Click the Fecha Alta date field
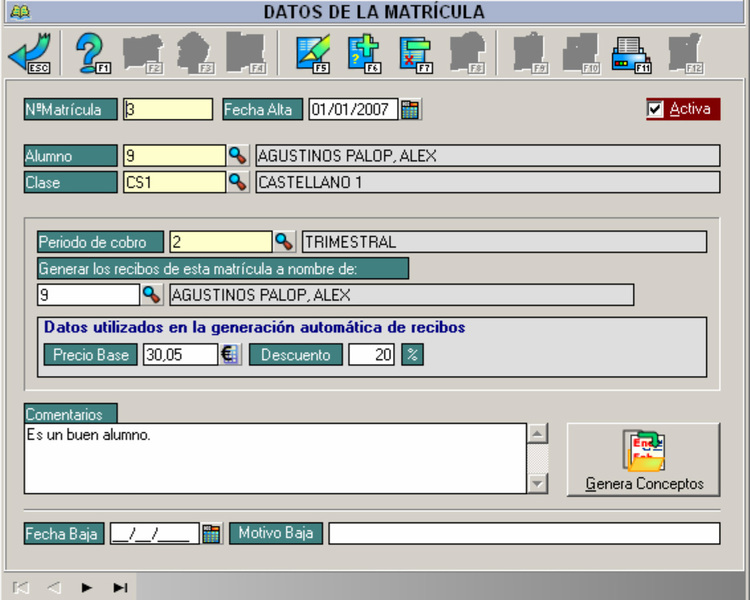Screen dimensions: 750x600 (x=353, y=110)
